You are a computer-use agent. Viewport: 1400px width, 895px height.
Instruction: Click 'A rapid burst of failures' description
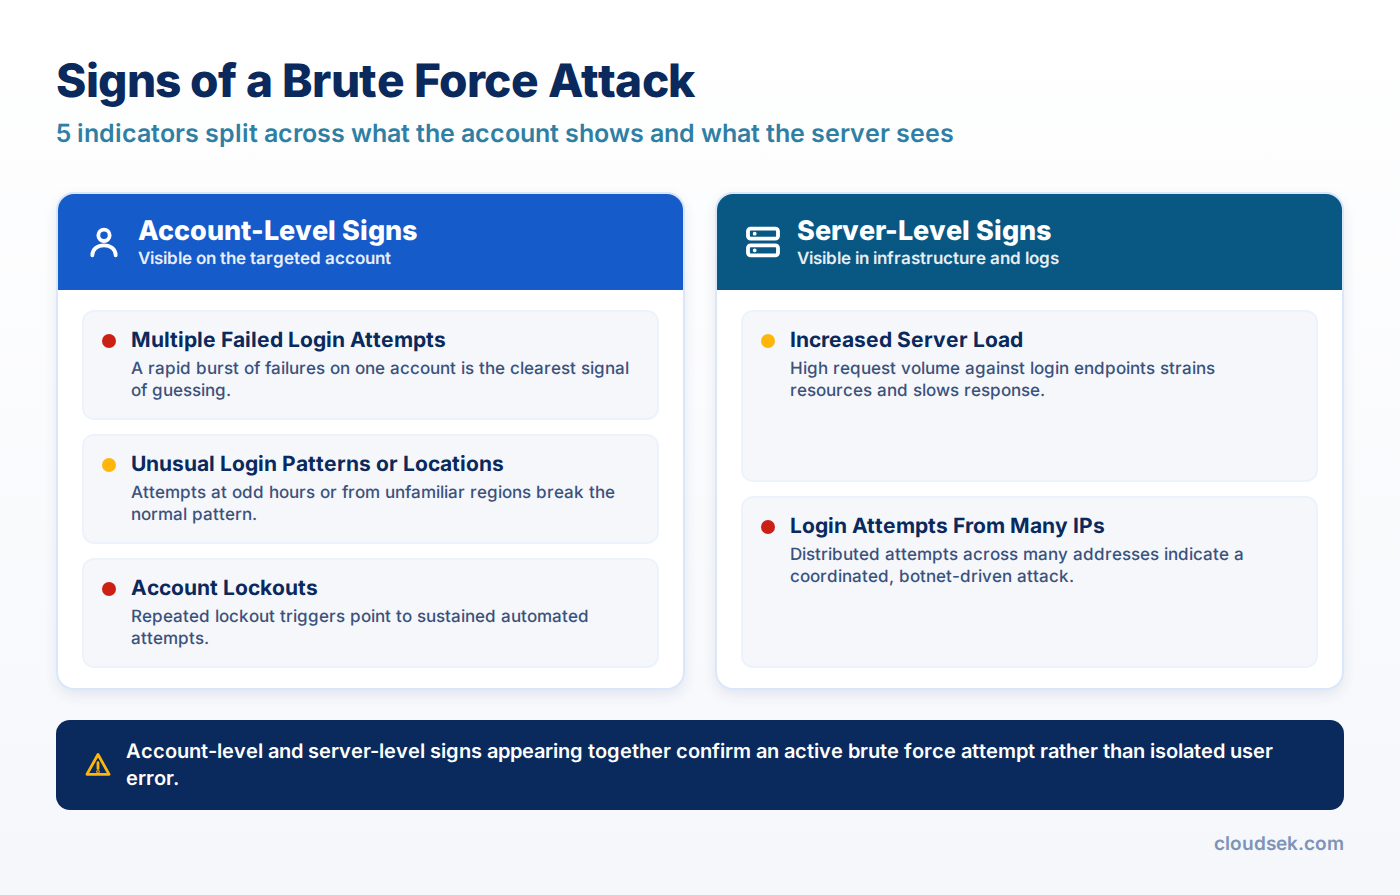point(380,379)
